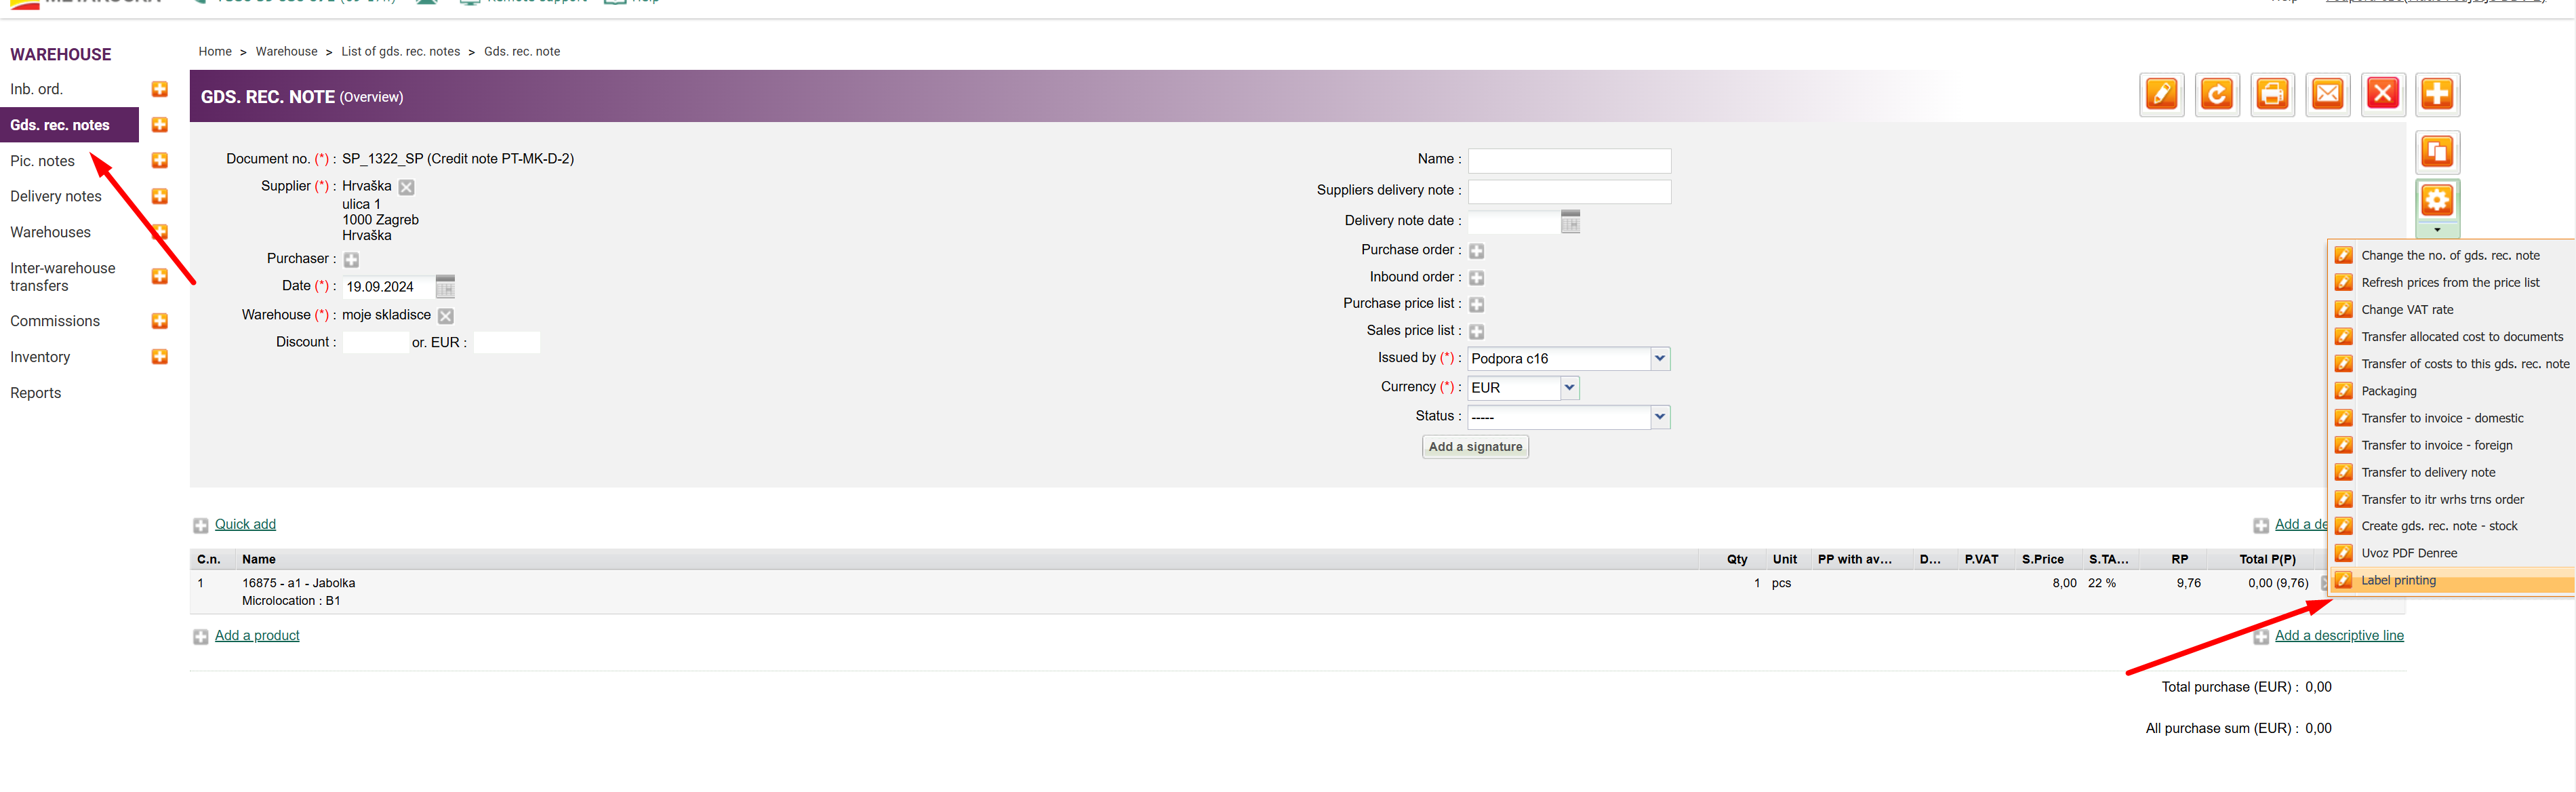Click the orange edit pencil toolbar icon

tap(2161, 95)
